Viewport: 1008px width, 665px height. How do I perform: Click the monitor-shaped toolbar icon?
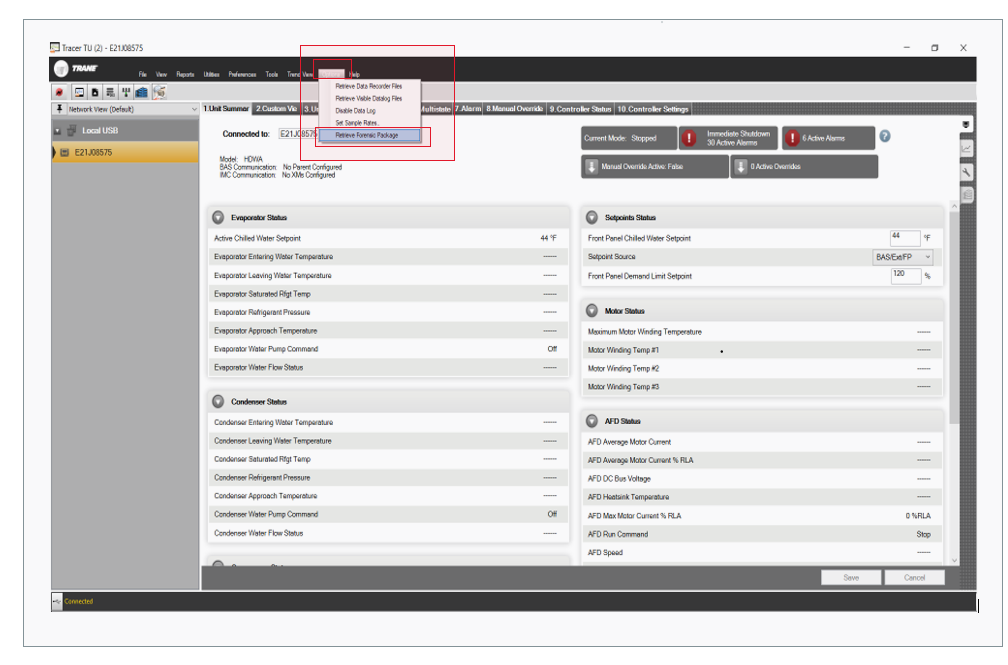click(79, 93)
